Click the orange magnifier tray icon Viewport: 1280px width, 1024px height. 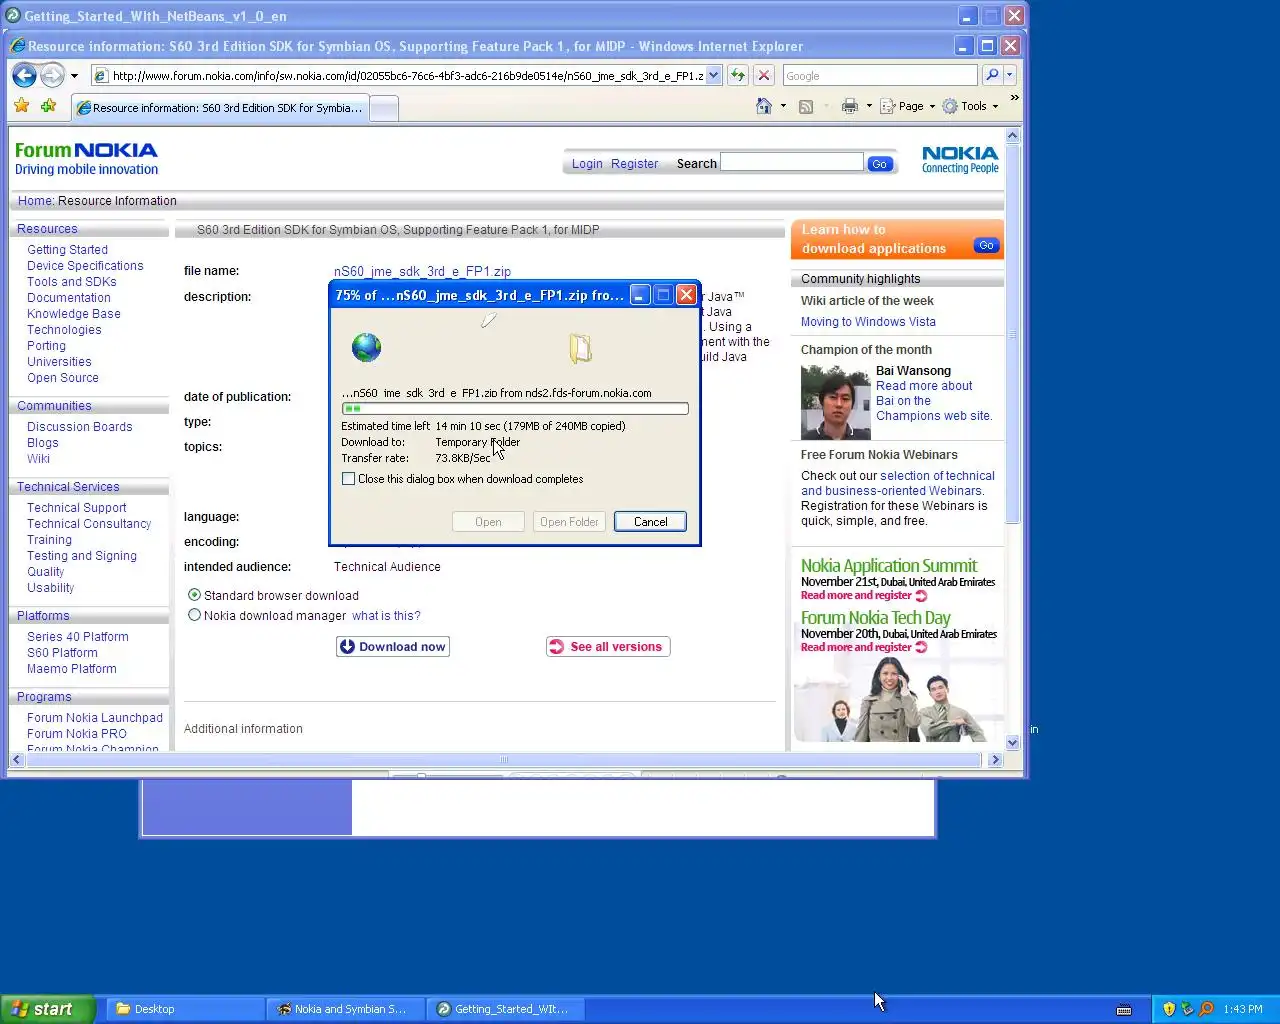[x=1206, y=1009]
